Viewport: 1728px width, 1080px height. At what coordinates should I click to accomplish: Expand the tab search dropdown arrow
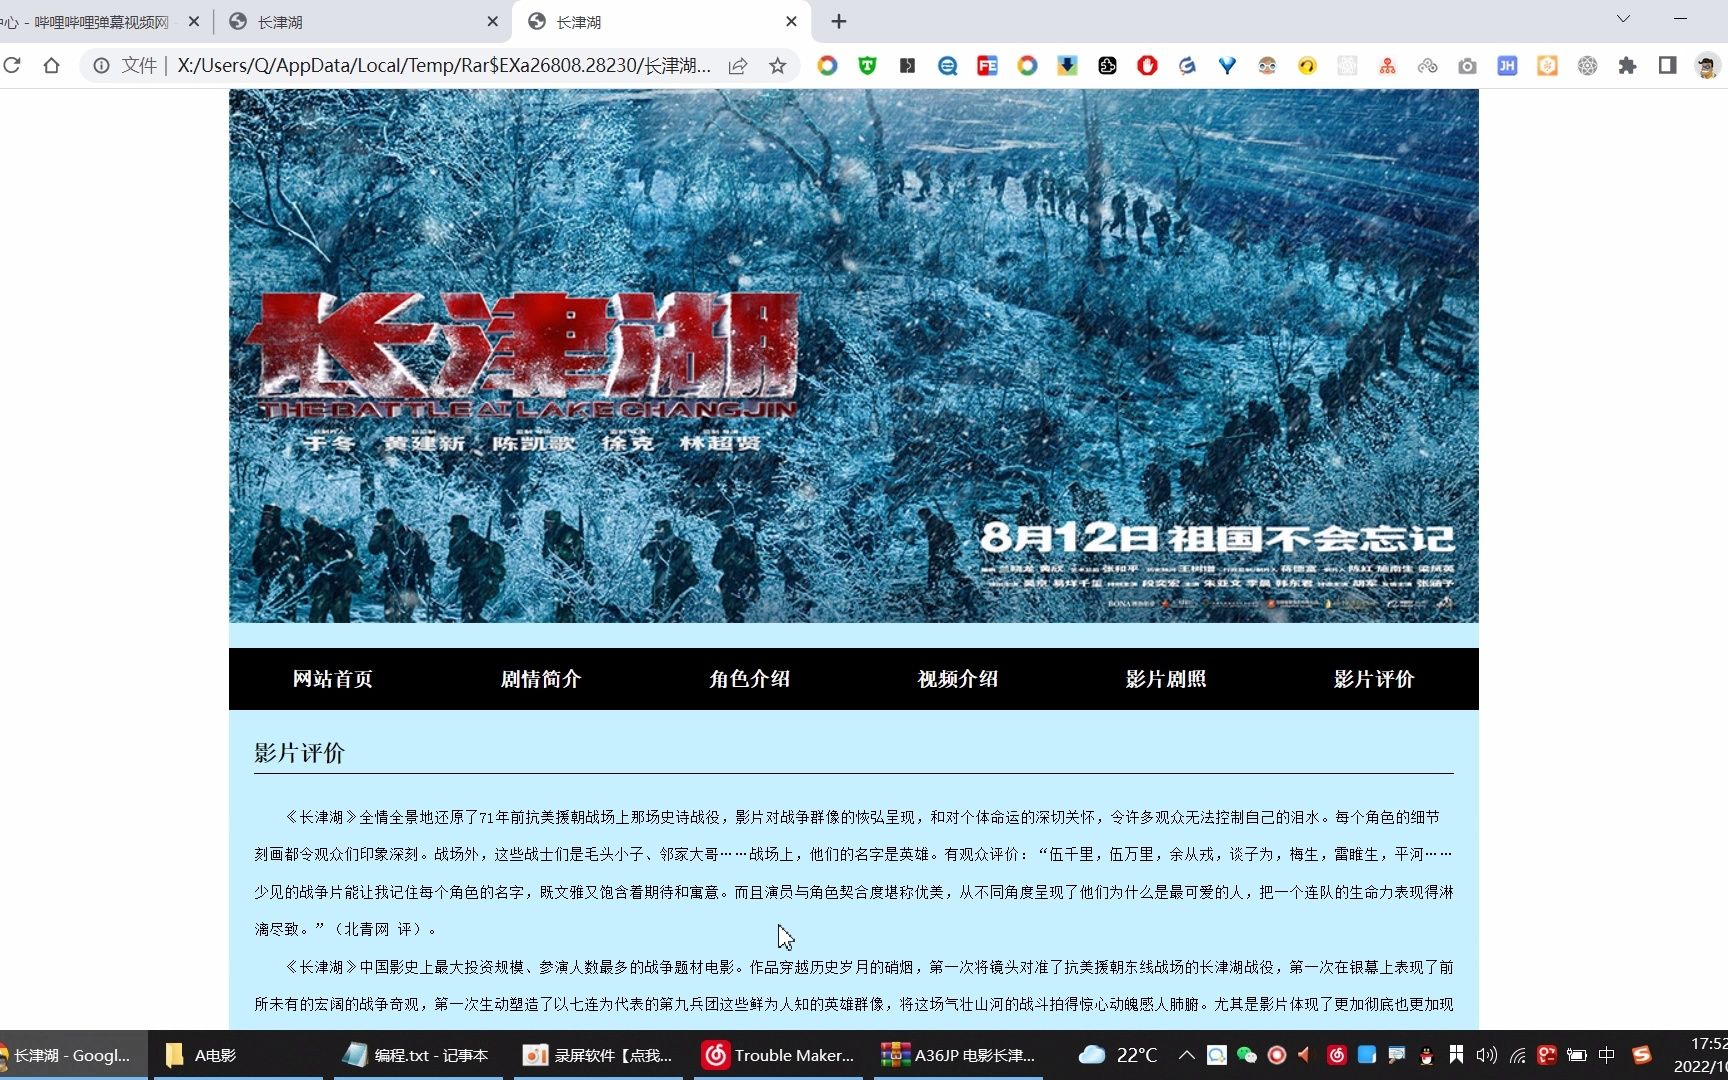pos(1623,19)
